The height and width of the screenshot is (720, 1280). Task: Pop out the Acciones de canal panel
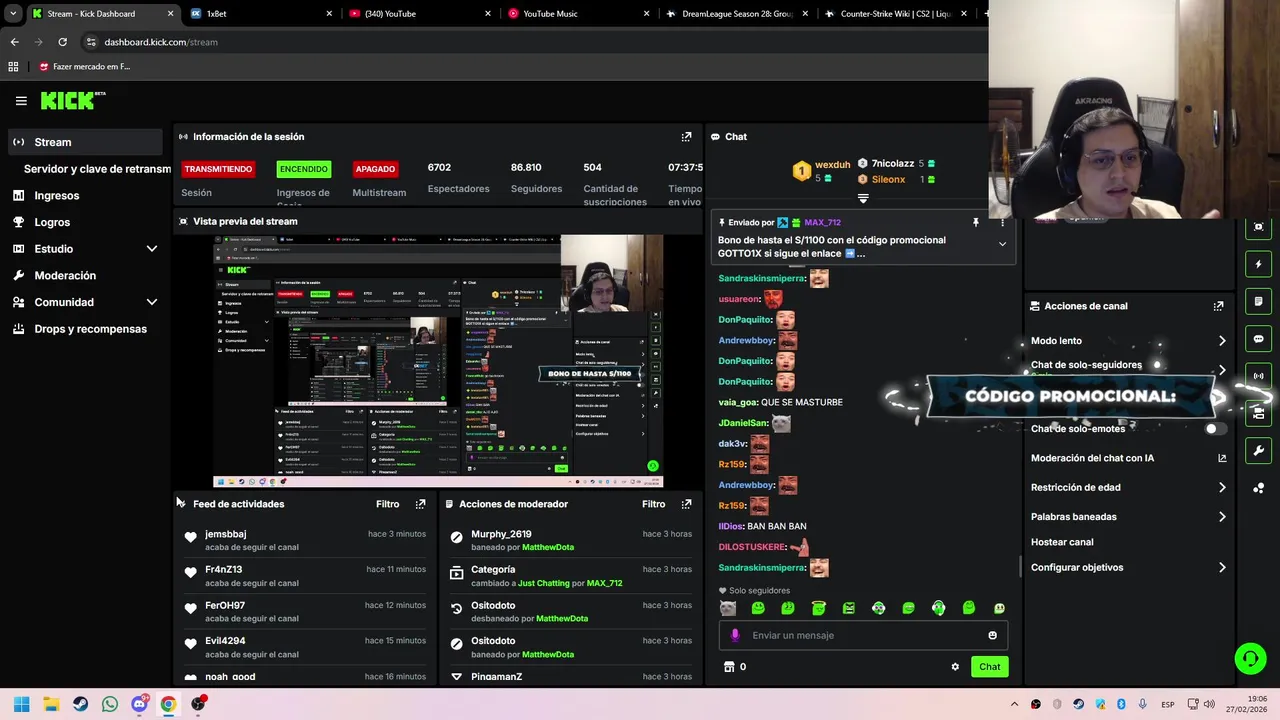[x=1218, y=306]
